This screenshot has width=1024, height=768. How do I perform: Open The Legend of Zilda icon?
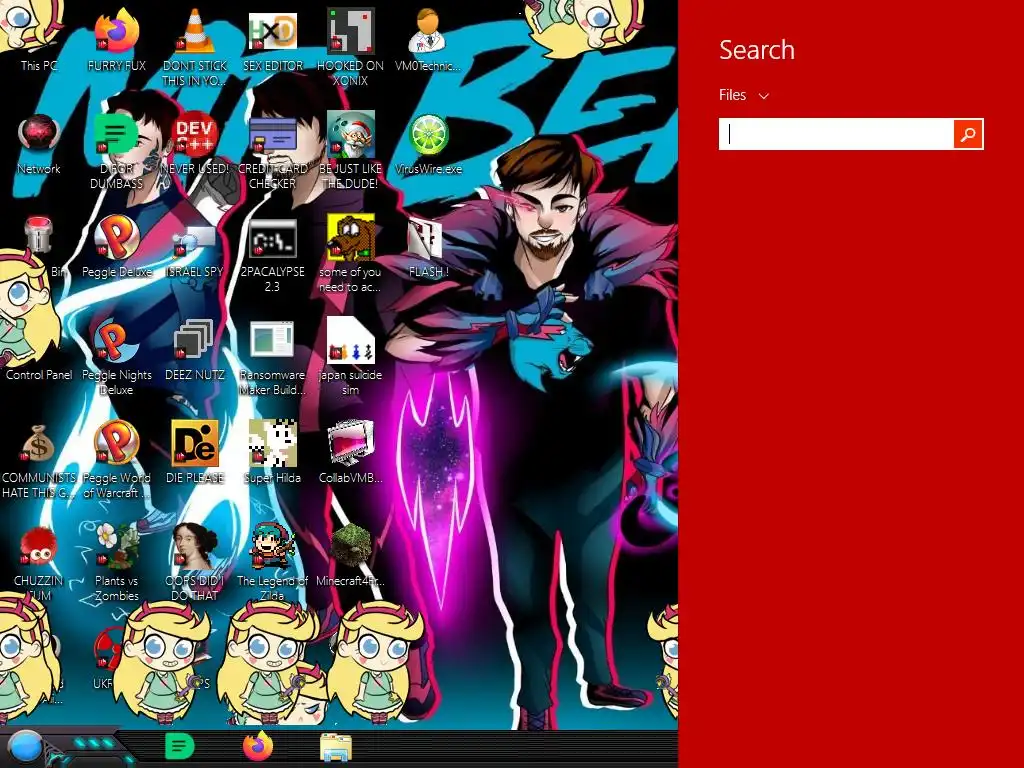[272, 562]
